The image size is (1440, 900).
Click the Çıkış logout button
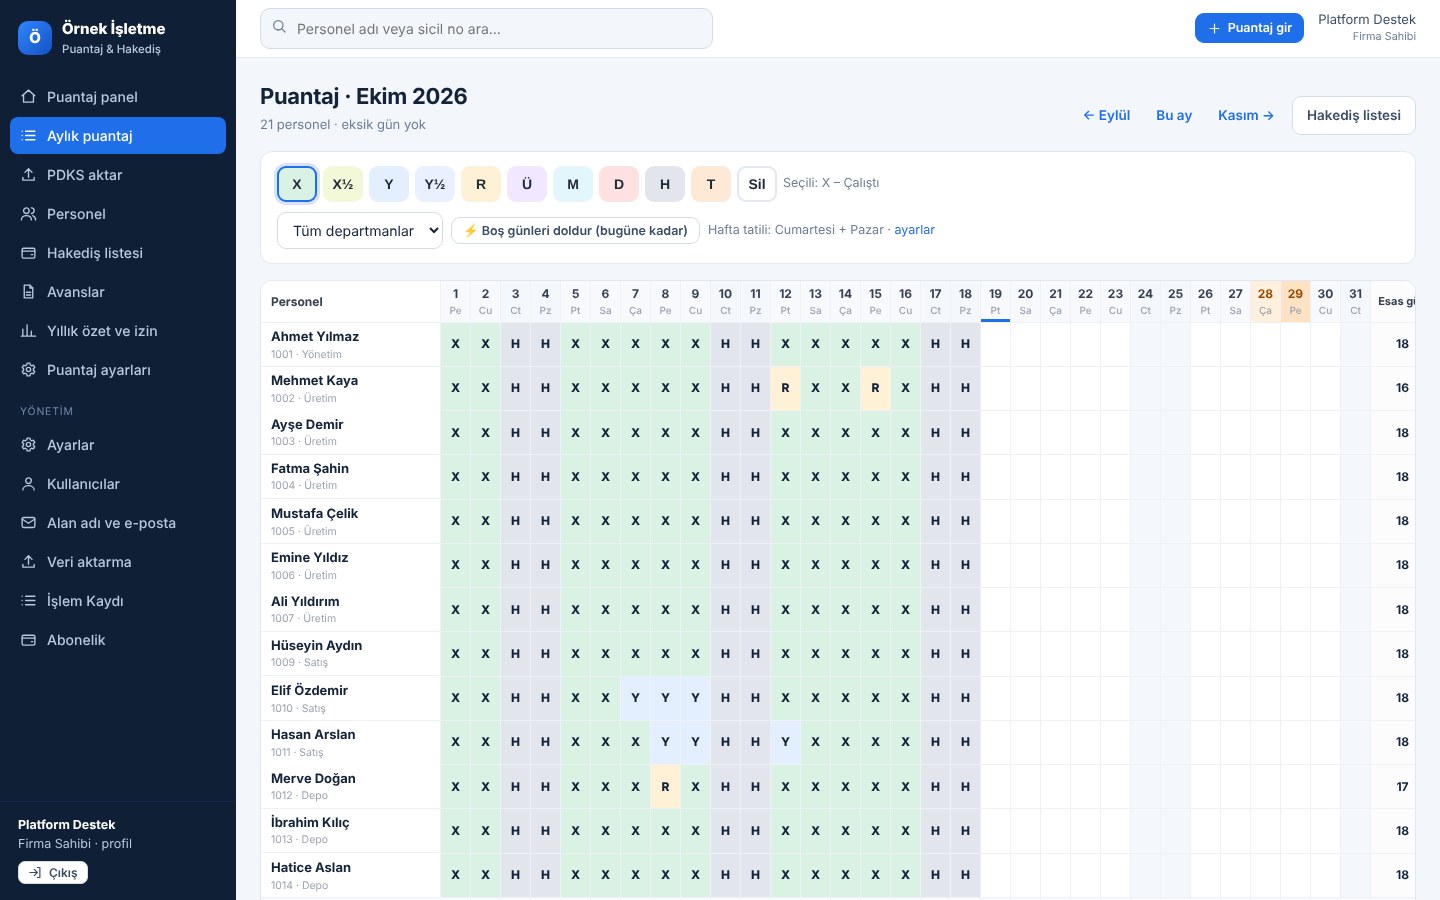[53, 873]
